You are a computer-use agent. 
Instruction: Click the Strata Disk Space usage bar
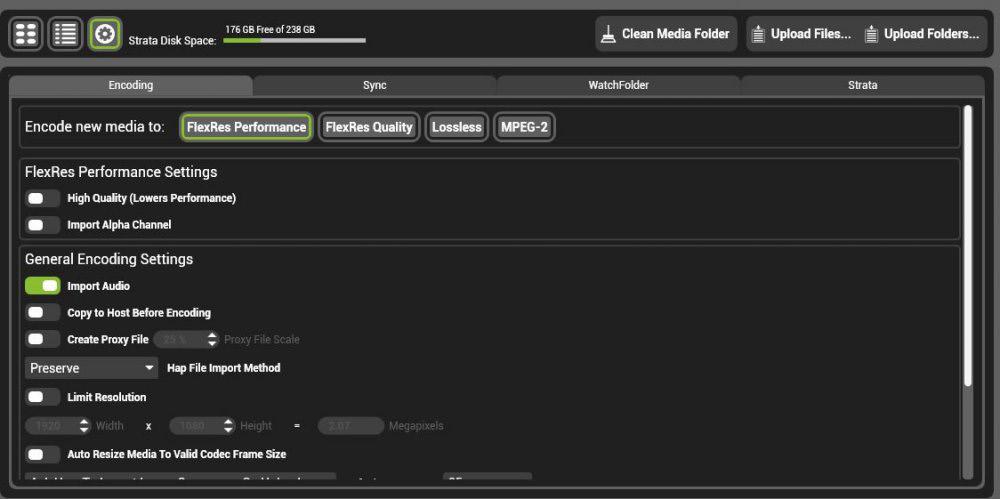[294, 40]
